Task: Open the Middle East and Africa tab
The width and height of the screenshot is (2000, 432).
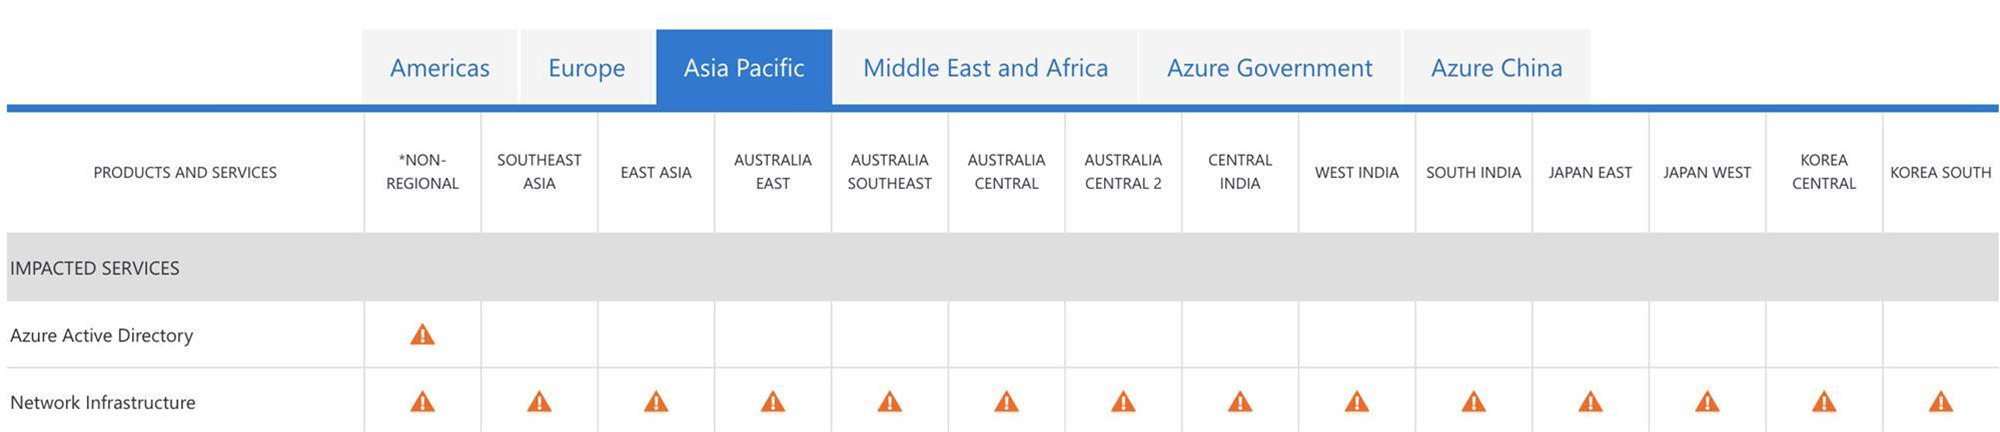Action: point(985,67)
